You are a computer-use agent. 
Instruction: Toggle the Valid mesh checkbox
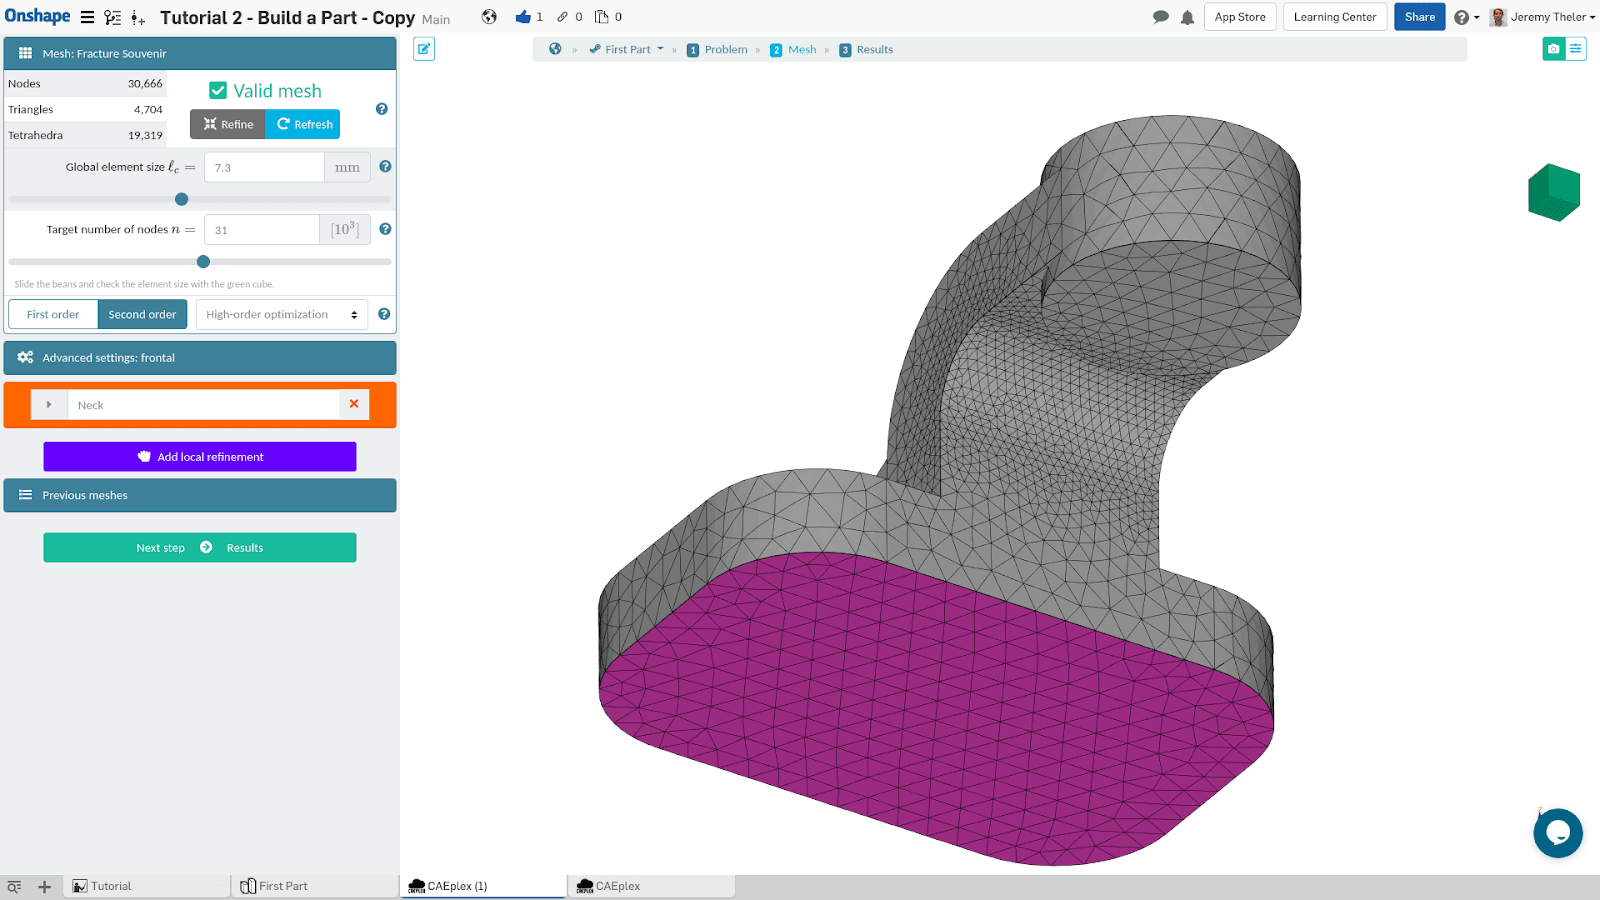pyautogui.click(x=218, y=91)
